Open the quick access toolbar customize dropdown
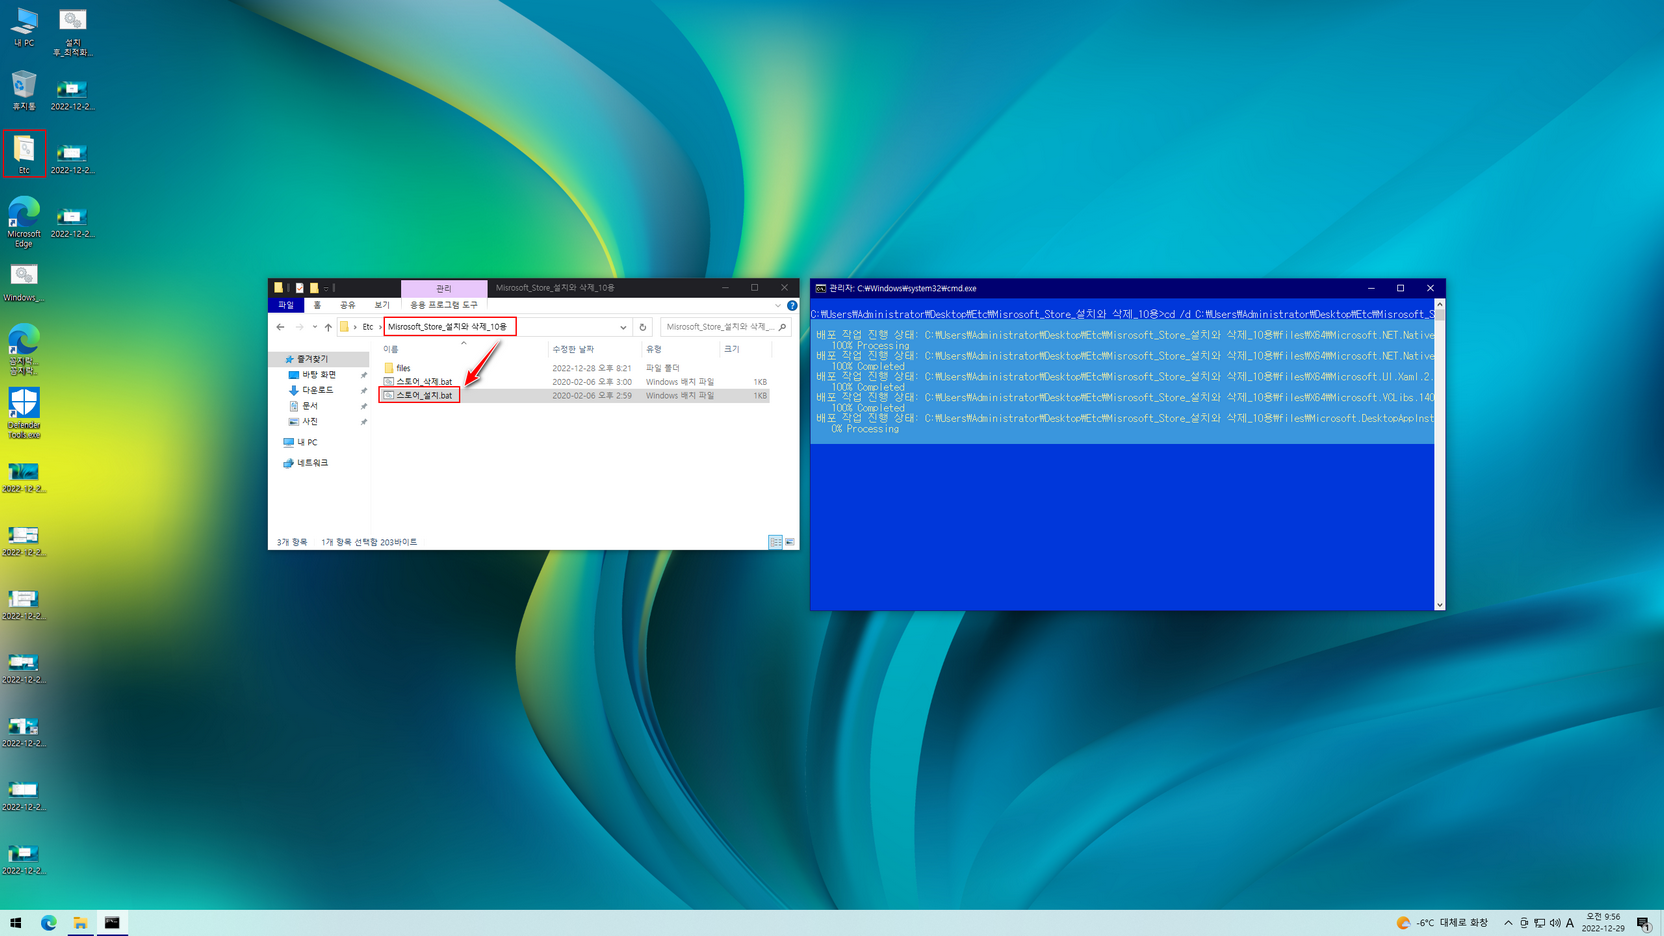 point(325,288)
